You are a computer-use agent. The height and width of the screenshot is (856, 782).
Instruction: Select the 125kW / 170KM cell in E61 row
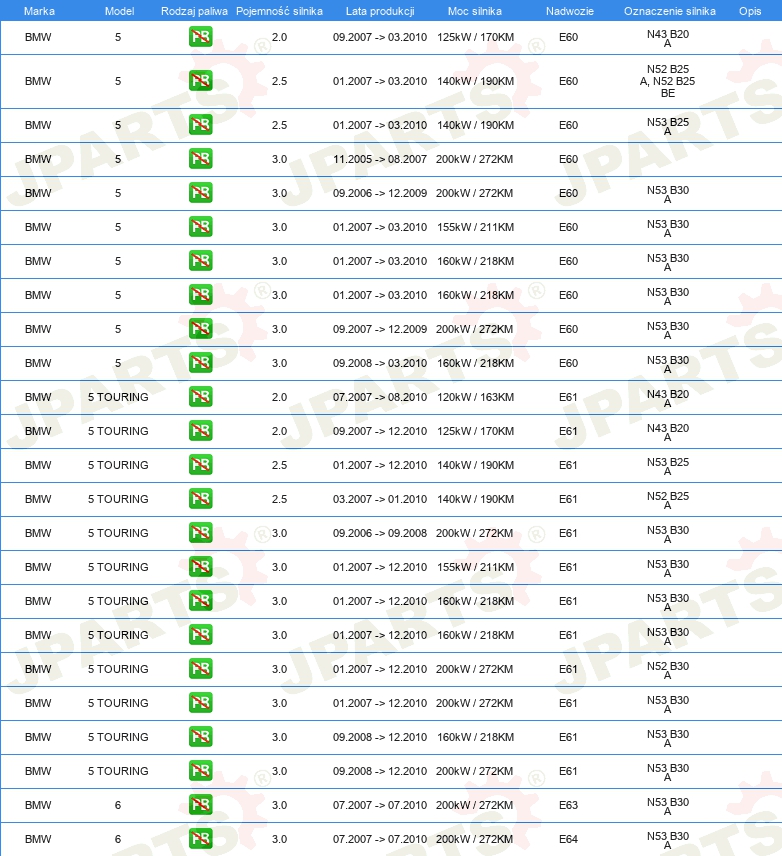pyautogui.click(x=475, y=431)
